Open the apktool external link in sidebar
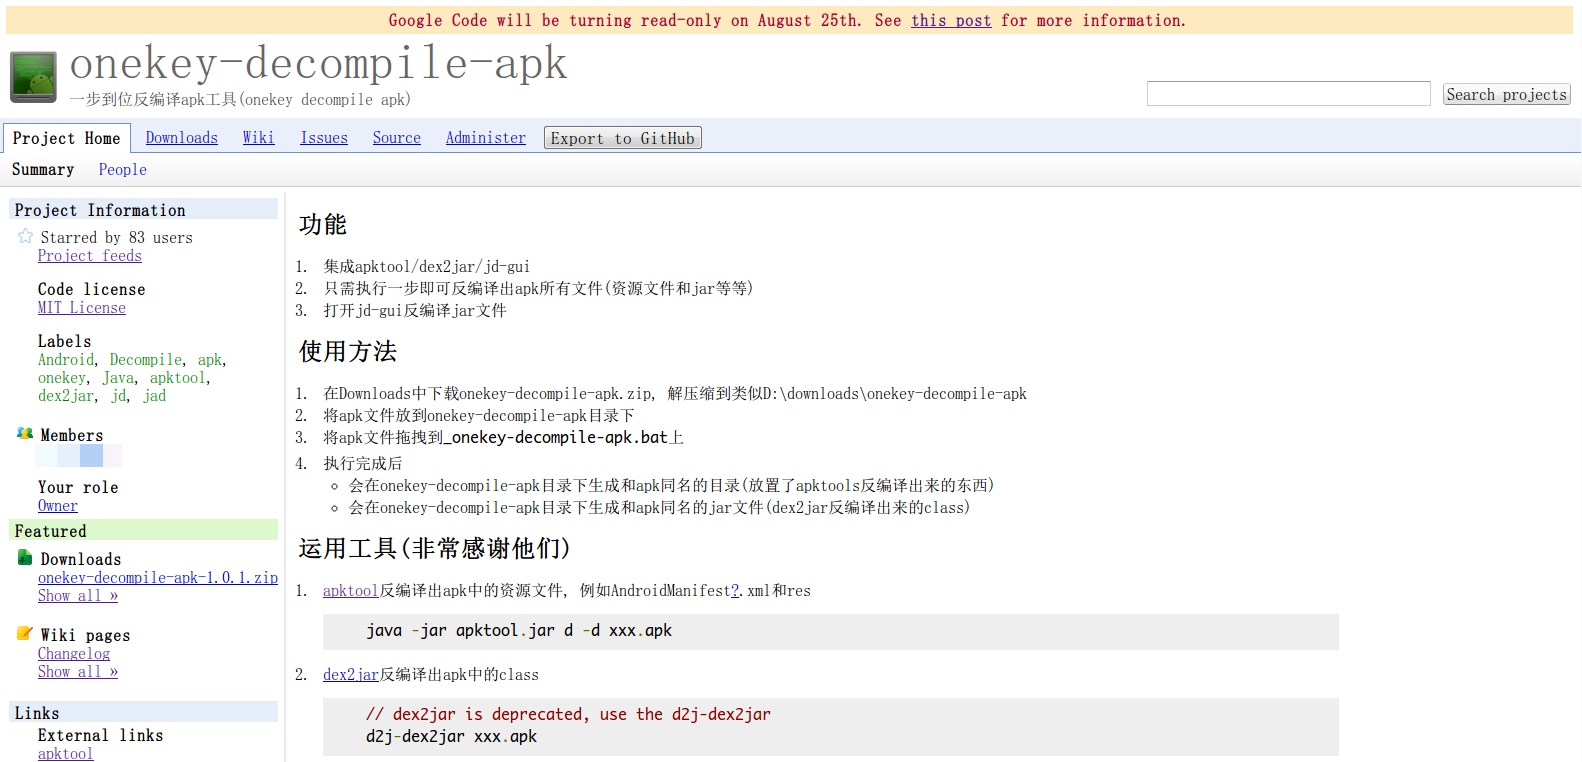The image size is (1582, 762). pyautogui.click(x=66, y=754)
